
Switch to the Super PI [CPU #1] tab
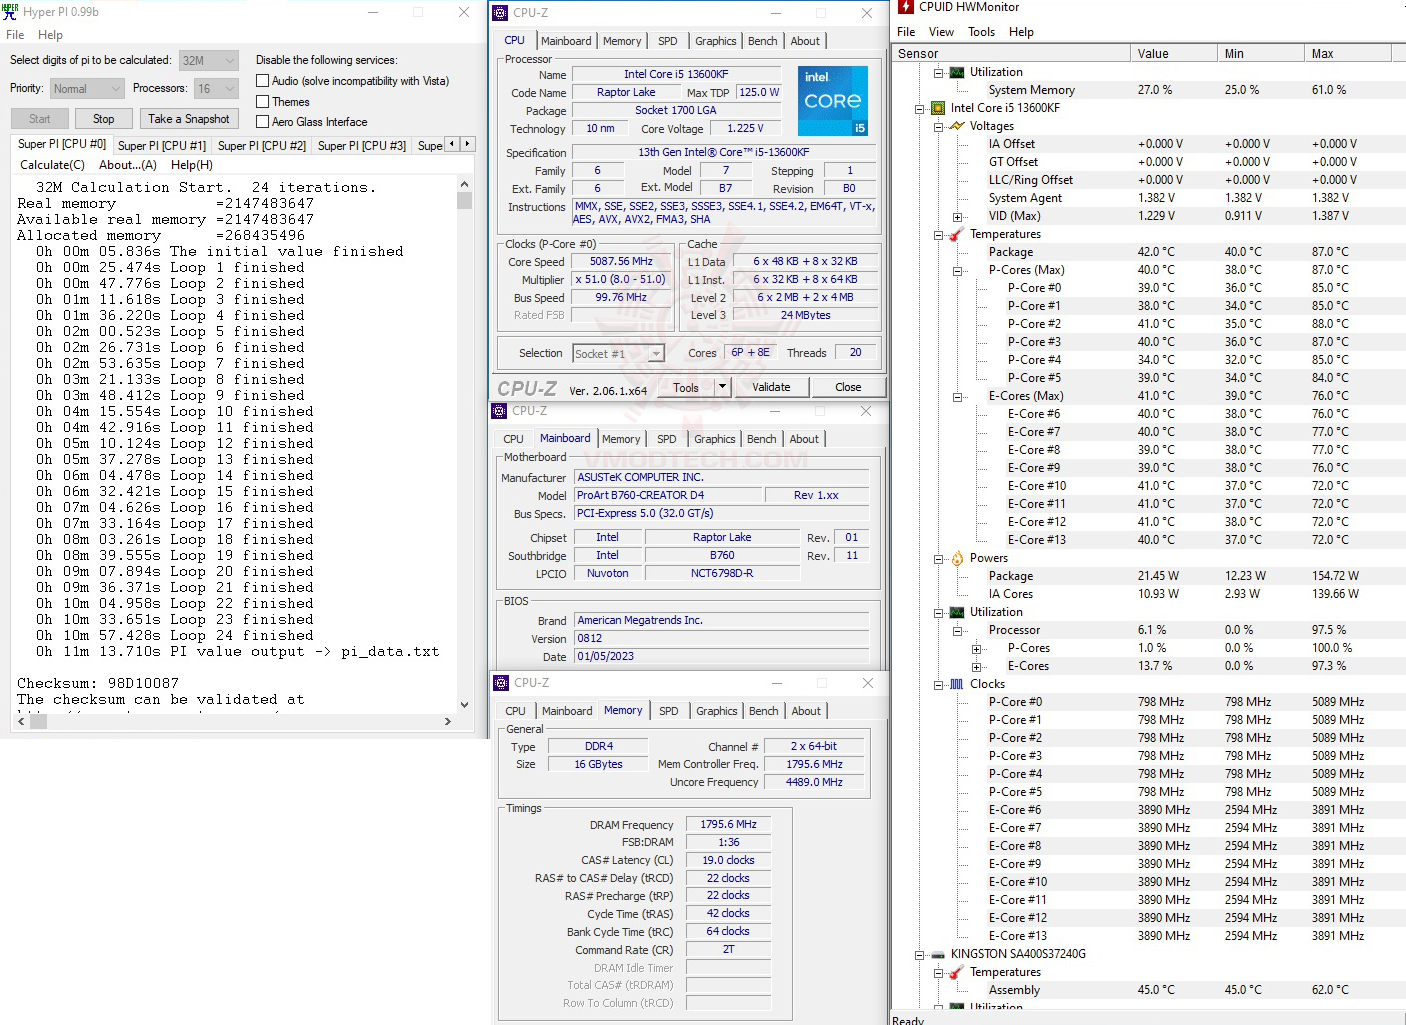coord(162,146)
